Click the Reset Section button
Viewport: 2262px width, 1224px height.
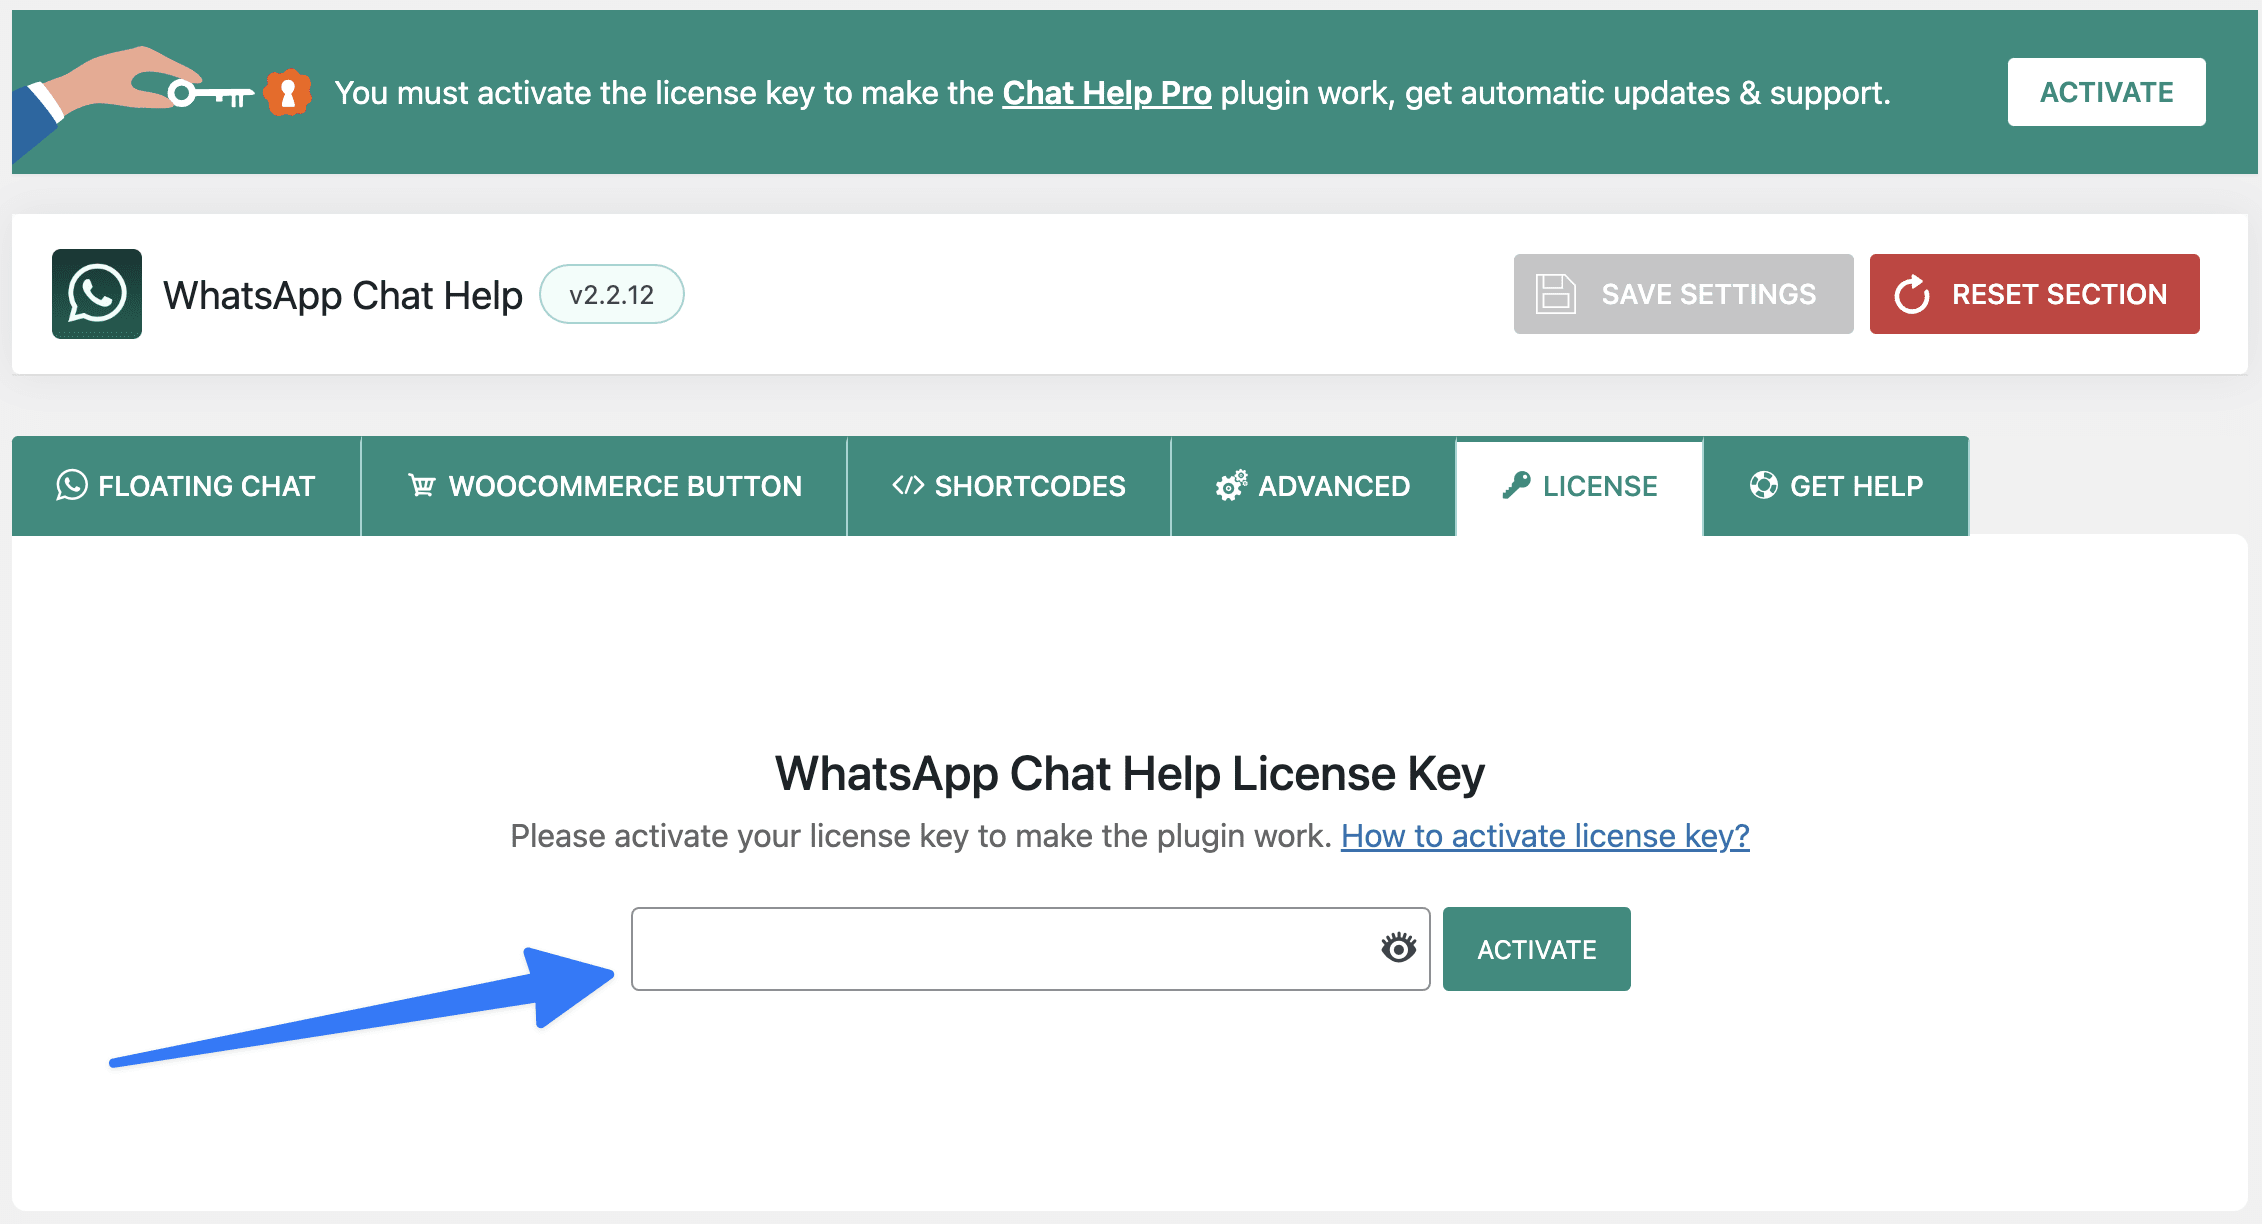coord(2035,294)
